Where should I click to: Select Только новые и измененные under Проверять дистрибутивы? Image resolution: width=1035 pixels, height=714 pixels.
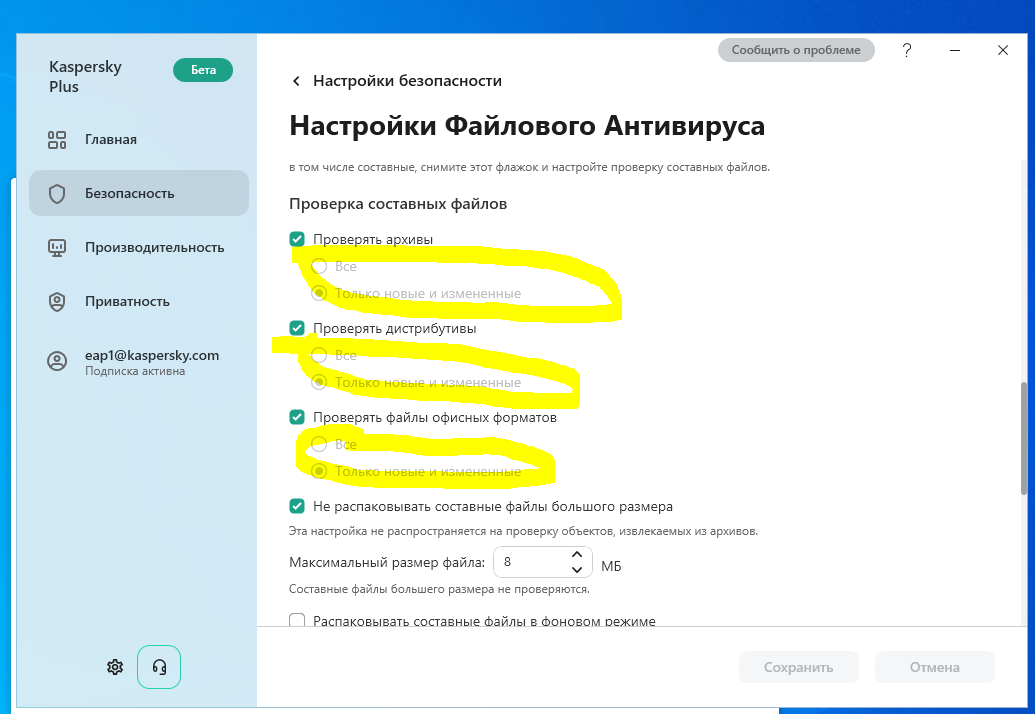(319, 382)
